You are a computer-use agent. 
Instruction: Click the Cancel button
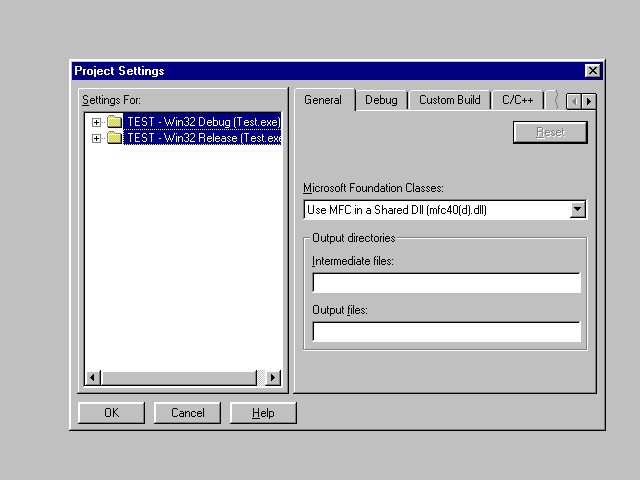tap(187, 413)
